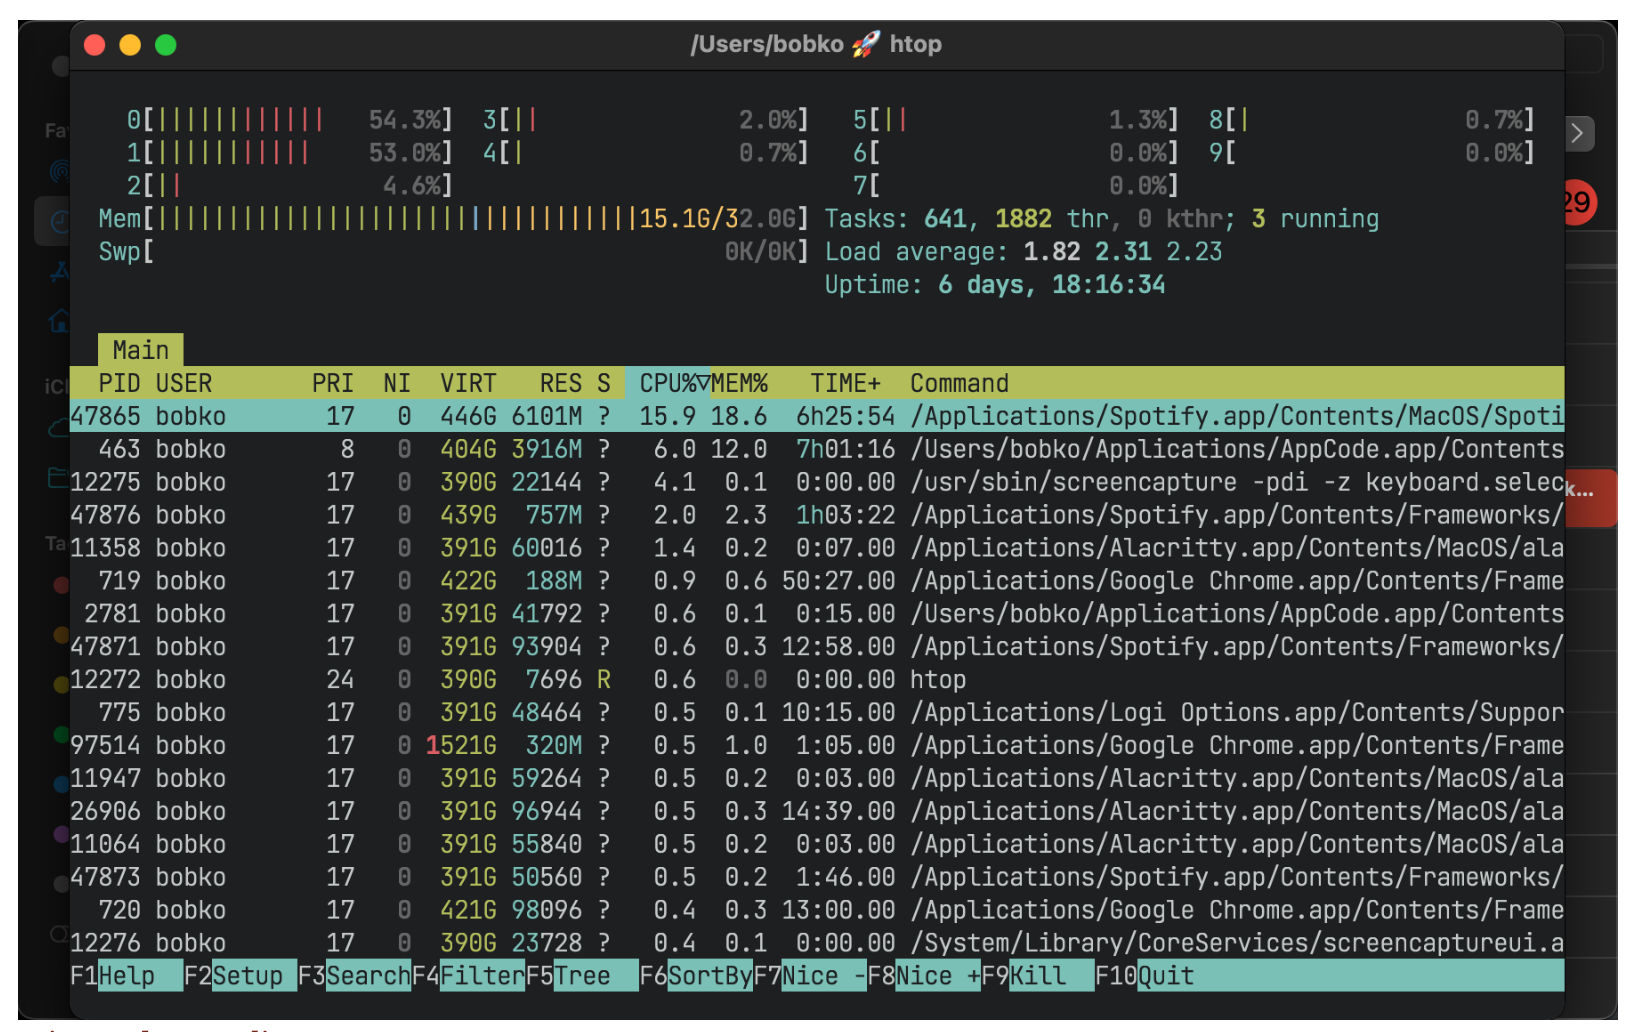Open F2 Setup in htop
This screenshot has width=1630, height=1032.
point(240,976)
